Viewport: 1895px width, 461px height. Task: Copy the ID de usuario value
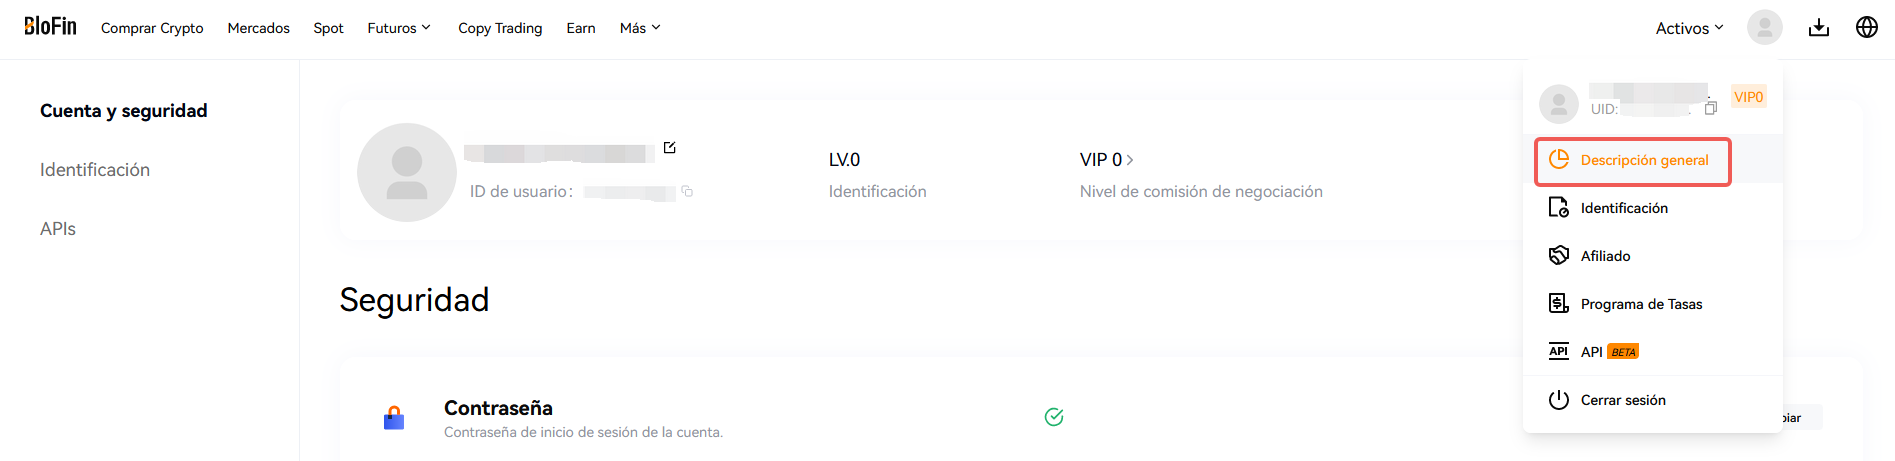[687, 191]
